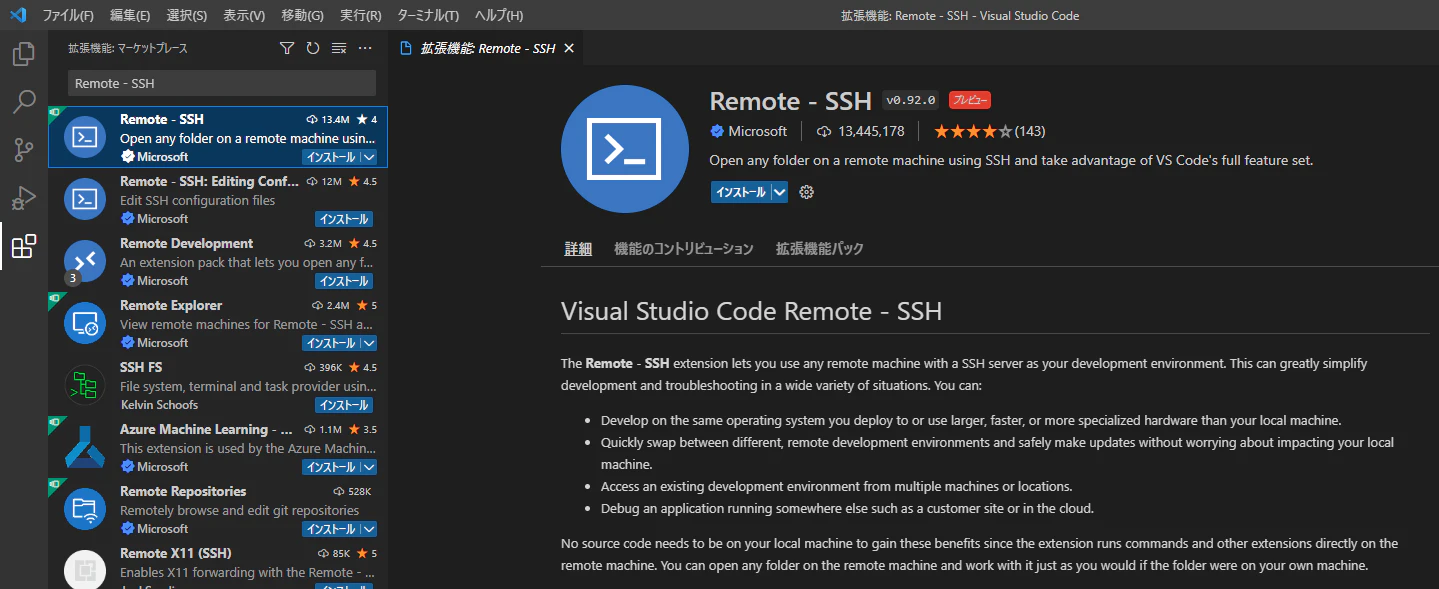Click the プレビュー badge
1439x589 pixels.
970,100
